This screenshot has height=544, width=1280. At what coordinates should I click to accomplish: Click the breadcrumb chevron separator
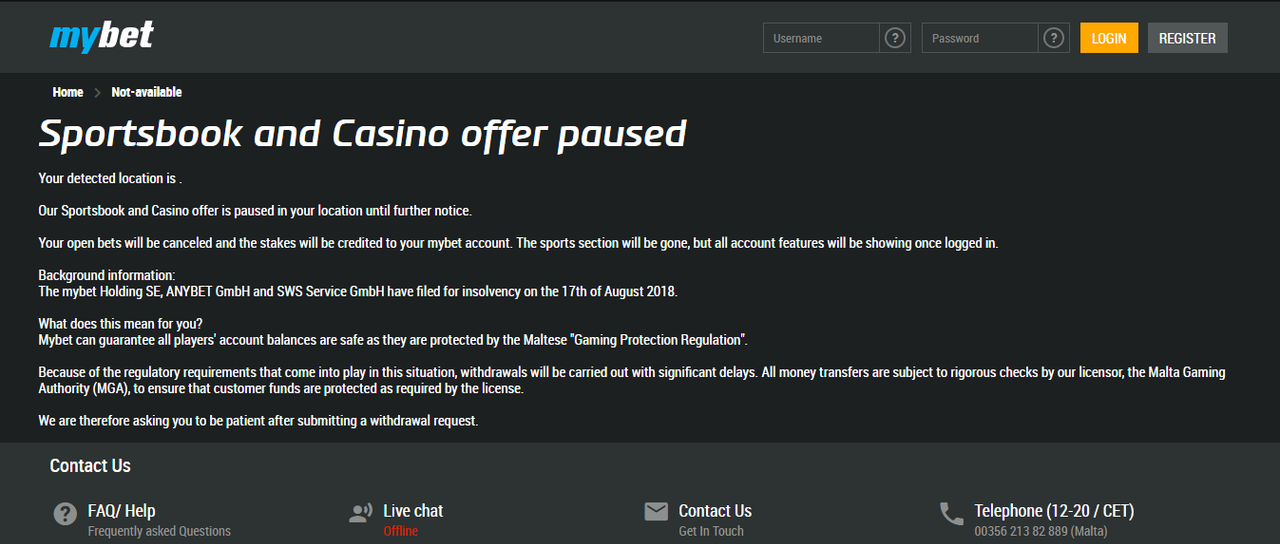coord(97,92)
